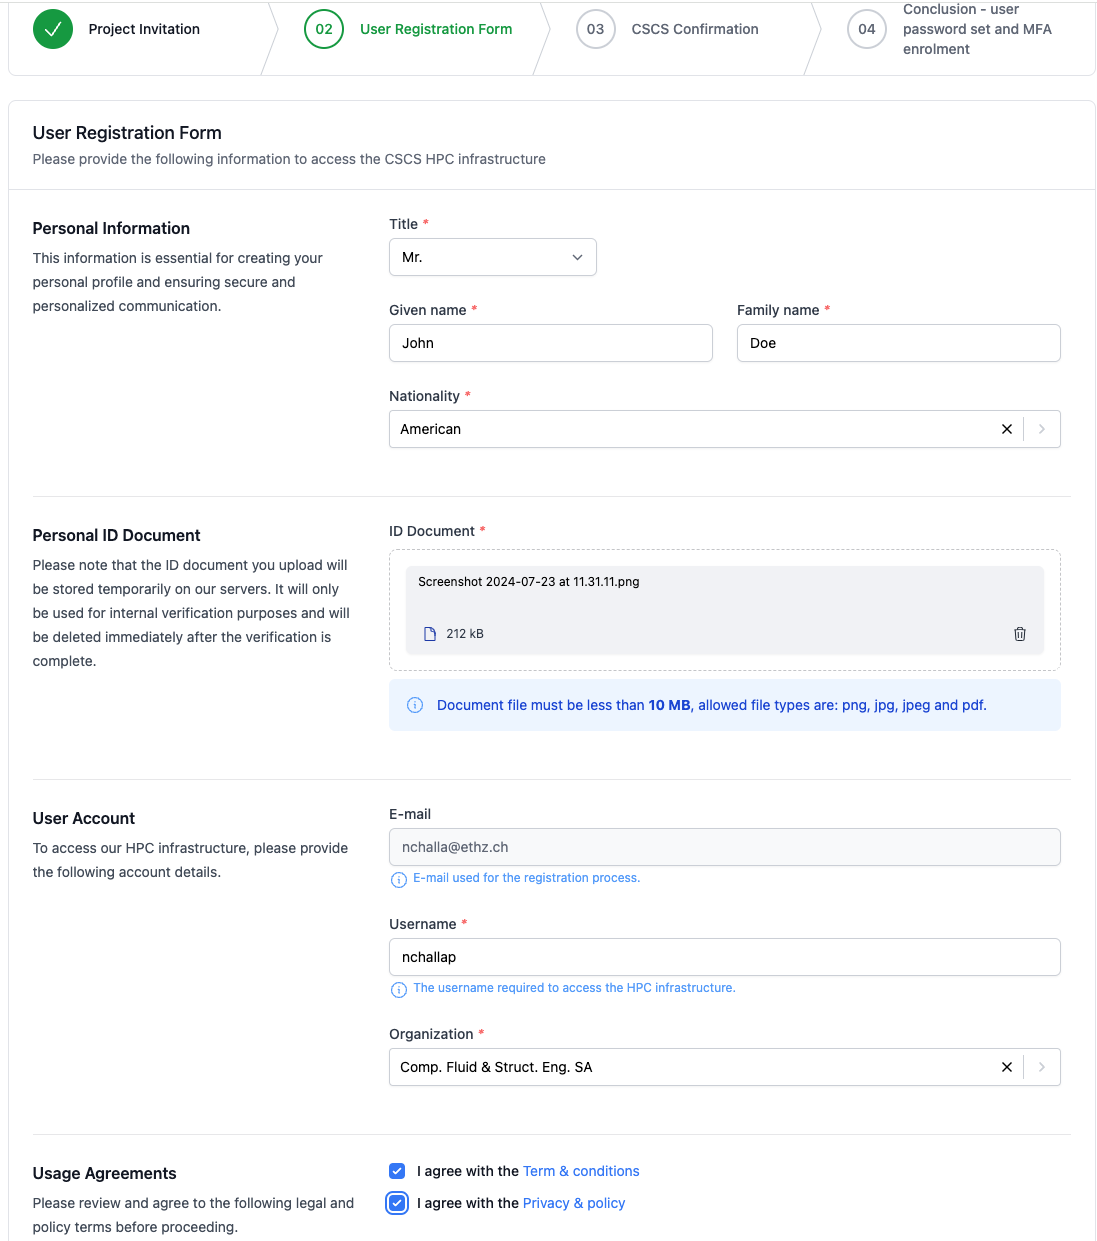Select the Conclusion password and MFA step
Viewport: 1097px width, 1241px height.
tap(976, 29)
